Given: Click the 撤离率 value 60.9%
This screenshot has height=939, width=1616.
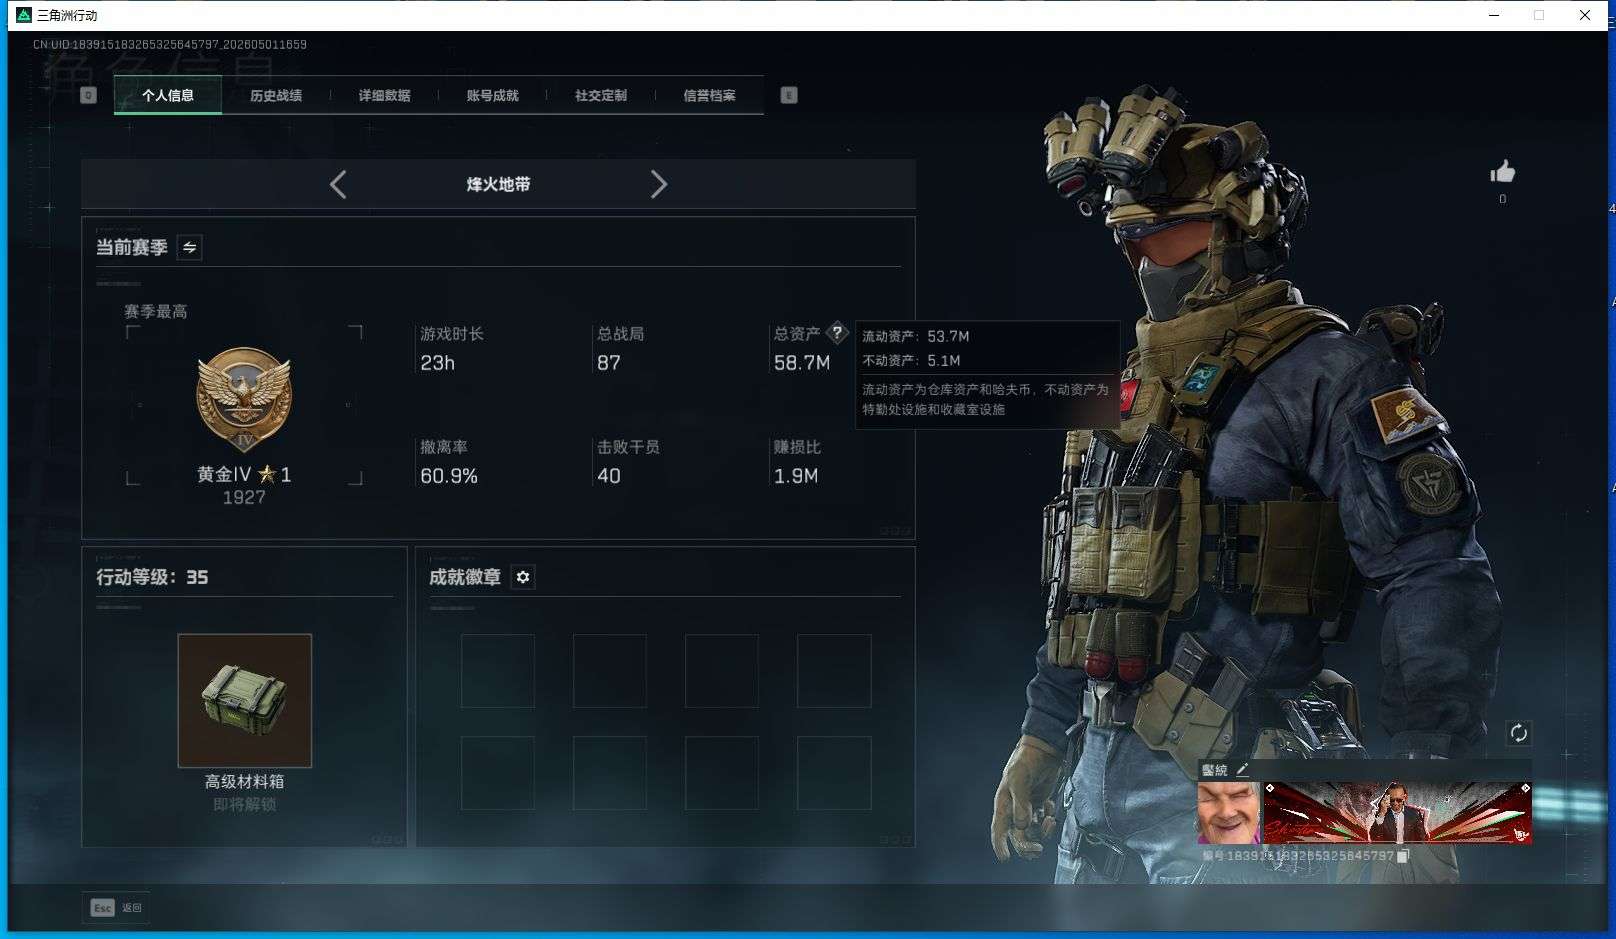Looking at the screenshot, I should pos(449,476).
